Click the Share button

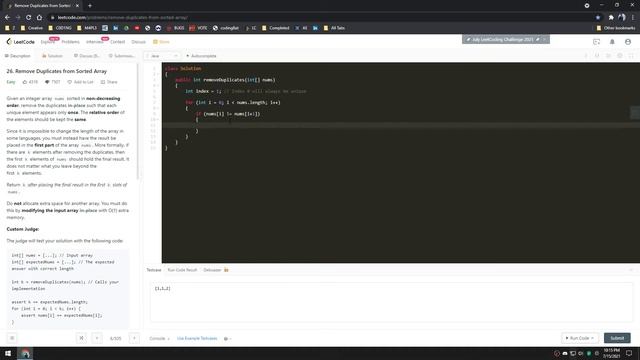(x=109, y=82)
